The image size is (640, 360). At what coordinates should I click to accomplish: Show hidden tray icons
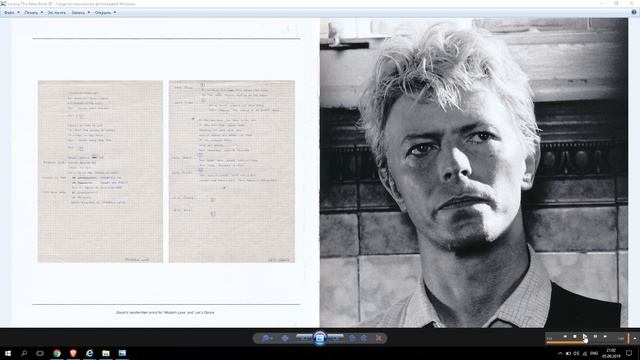(x=560, y=353)
